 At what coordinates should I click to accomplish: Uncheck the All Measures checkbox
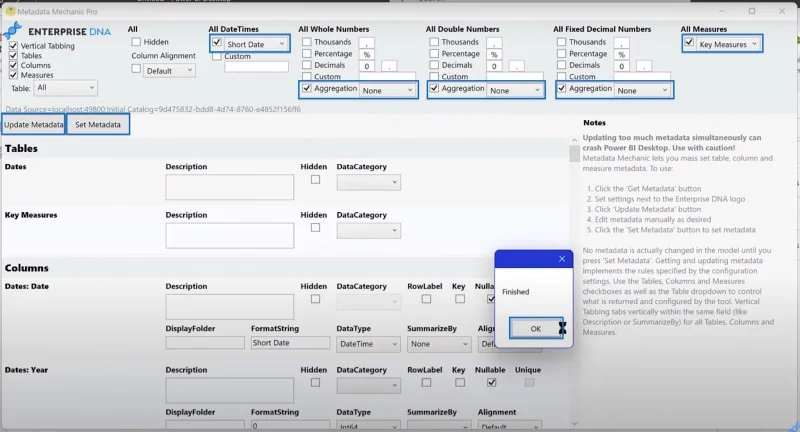(689, 42)
